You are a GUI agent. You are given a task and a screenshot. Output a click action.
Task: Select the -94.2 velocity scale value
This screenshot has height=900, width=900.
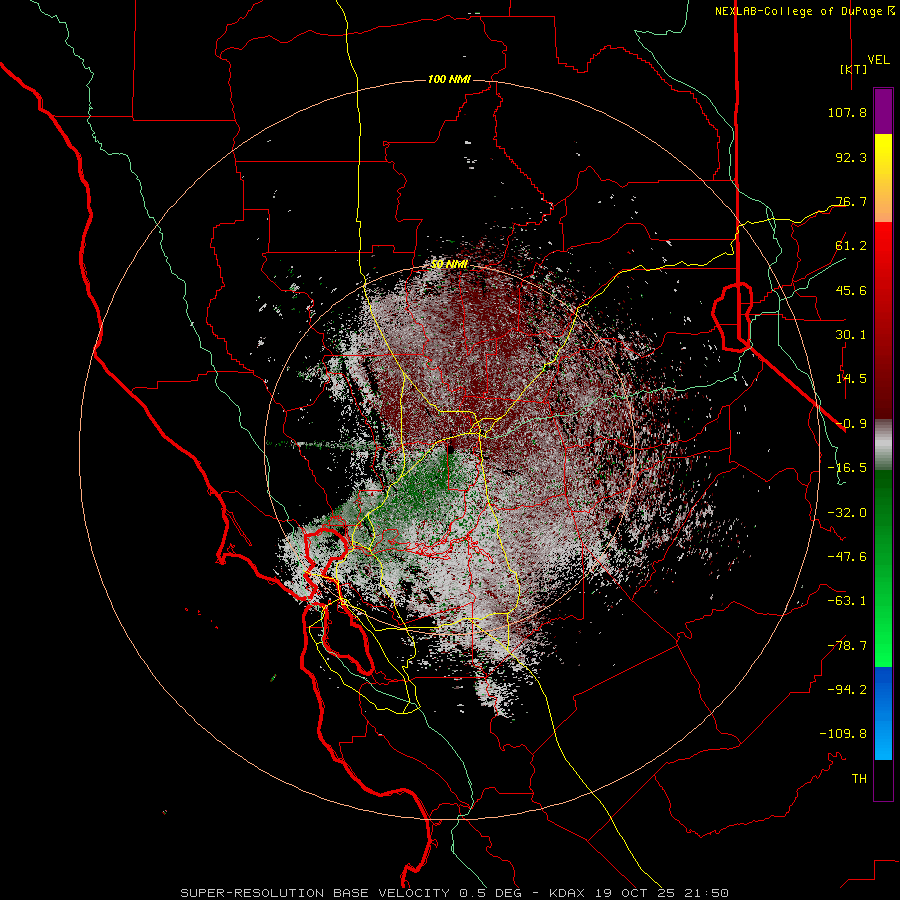click(847, 690)
